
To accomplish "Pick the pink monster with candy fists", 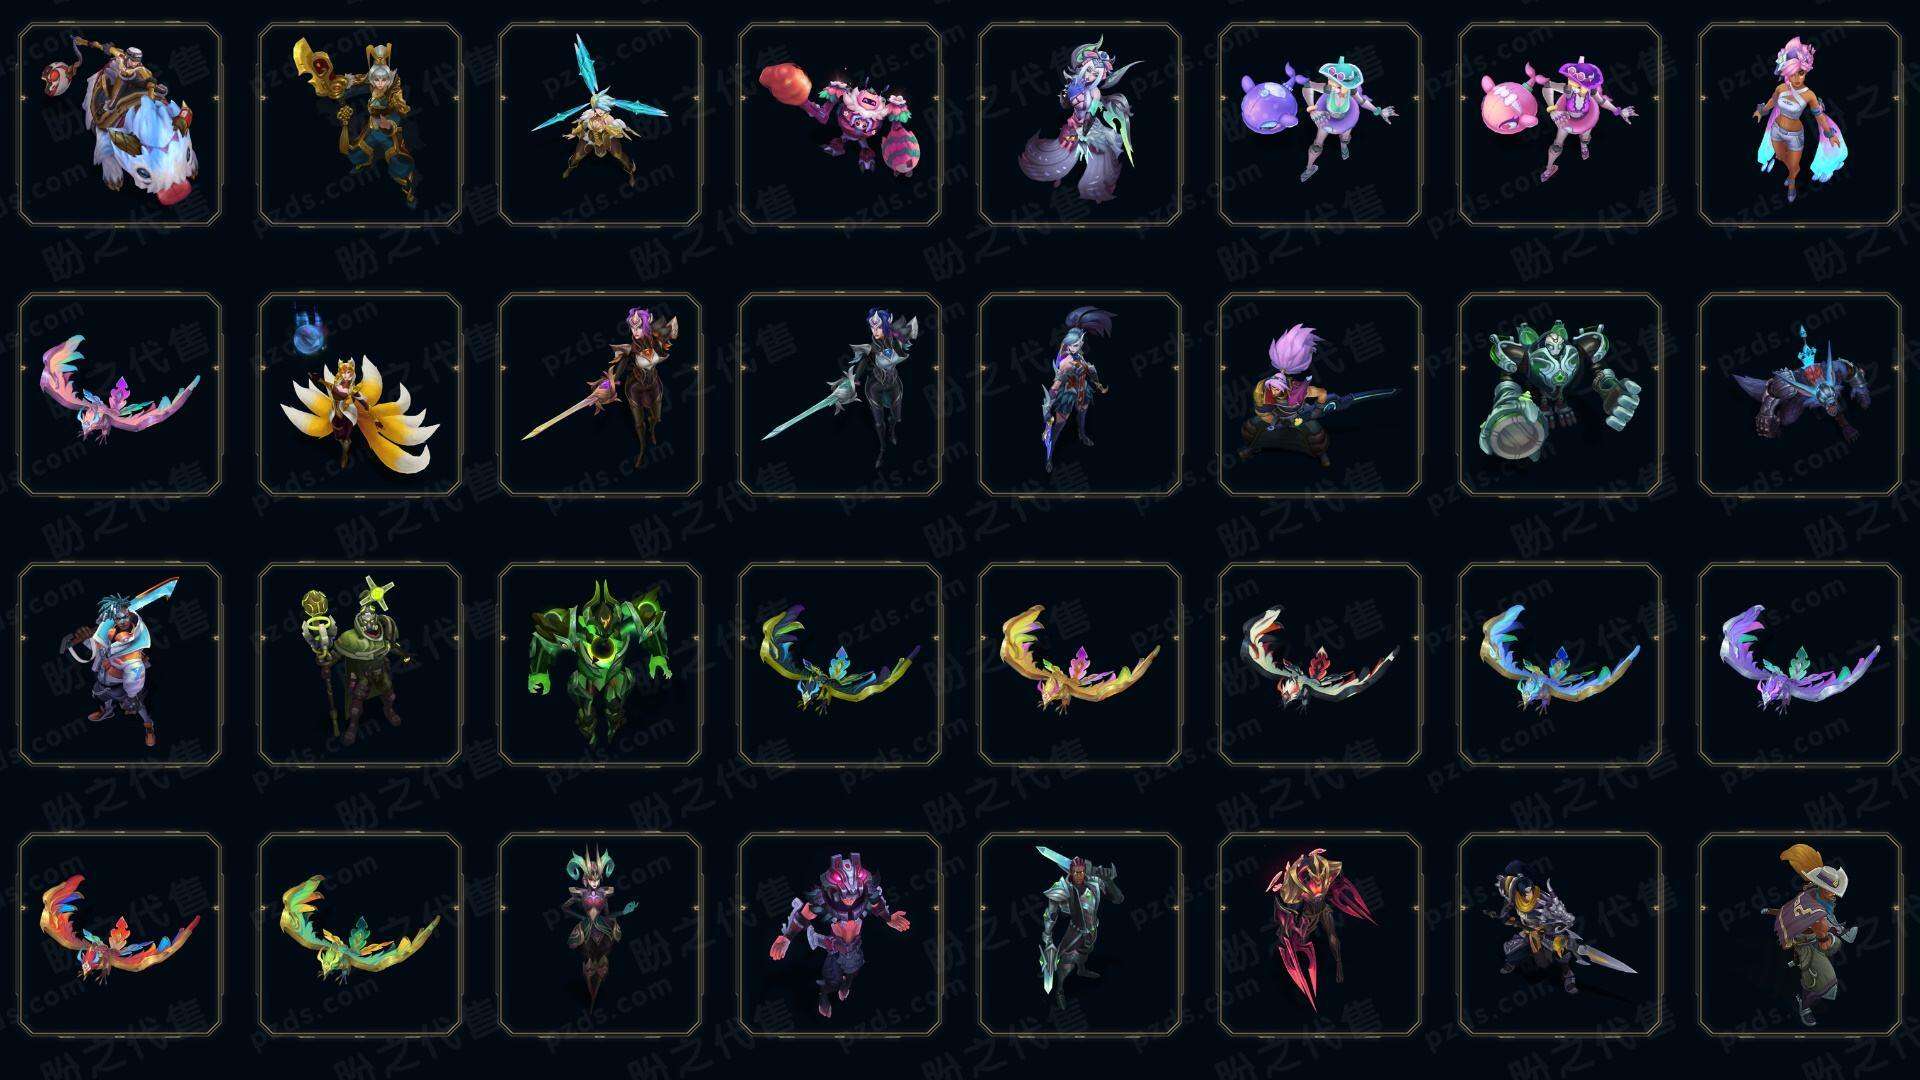I will pyautogui.click(x=840, y=125).
